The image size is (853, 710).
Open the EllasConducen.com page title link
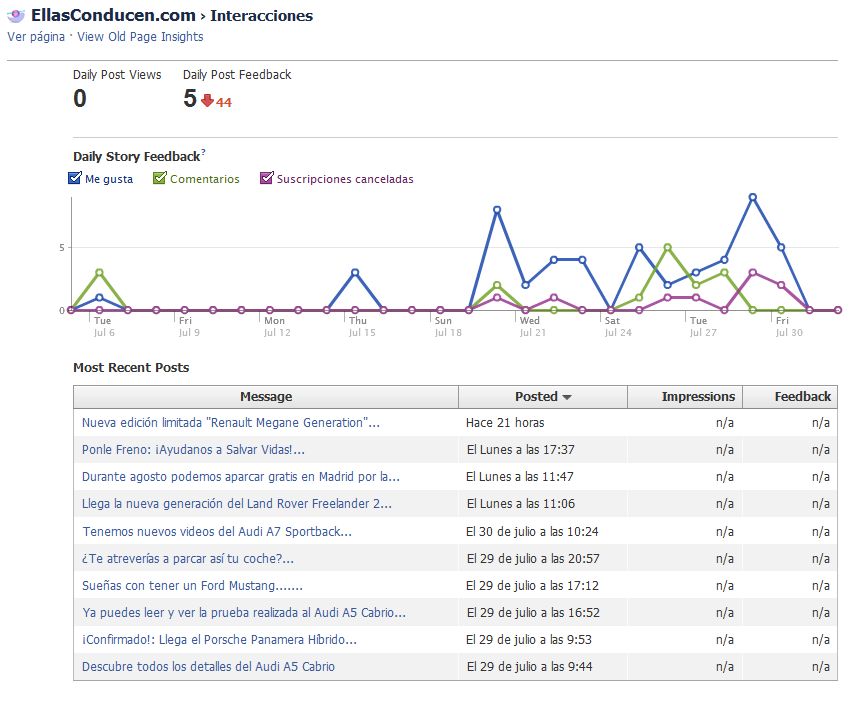pos(113,15)
